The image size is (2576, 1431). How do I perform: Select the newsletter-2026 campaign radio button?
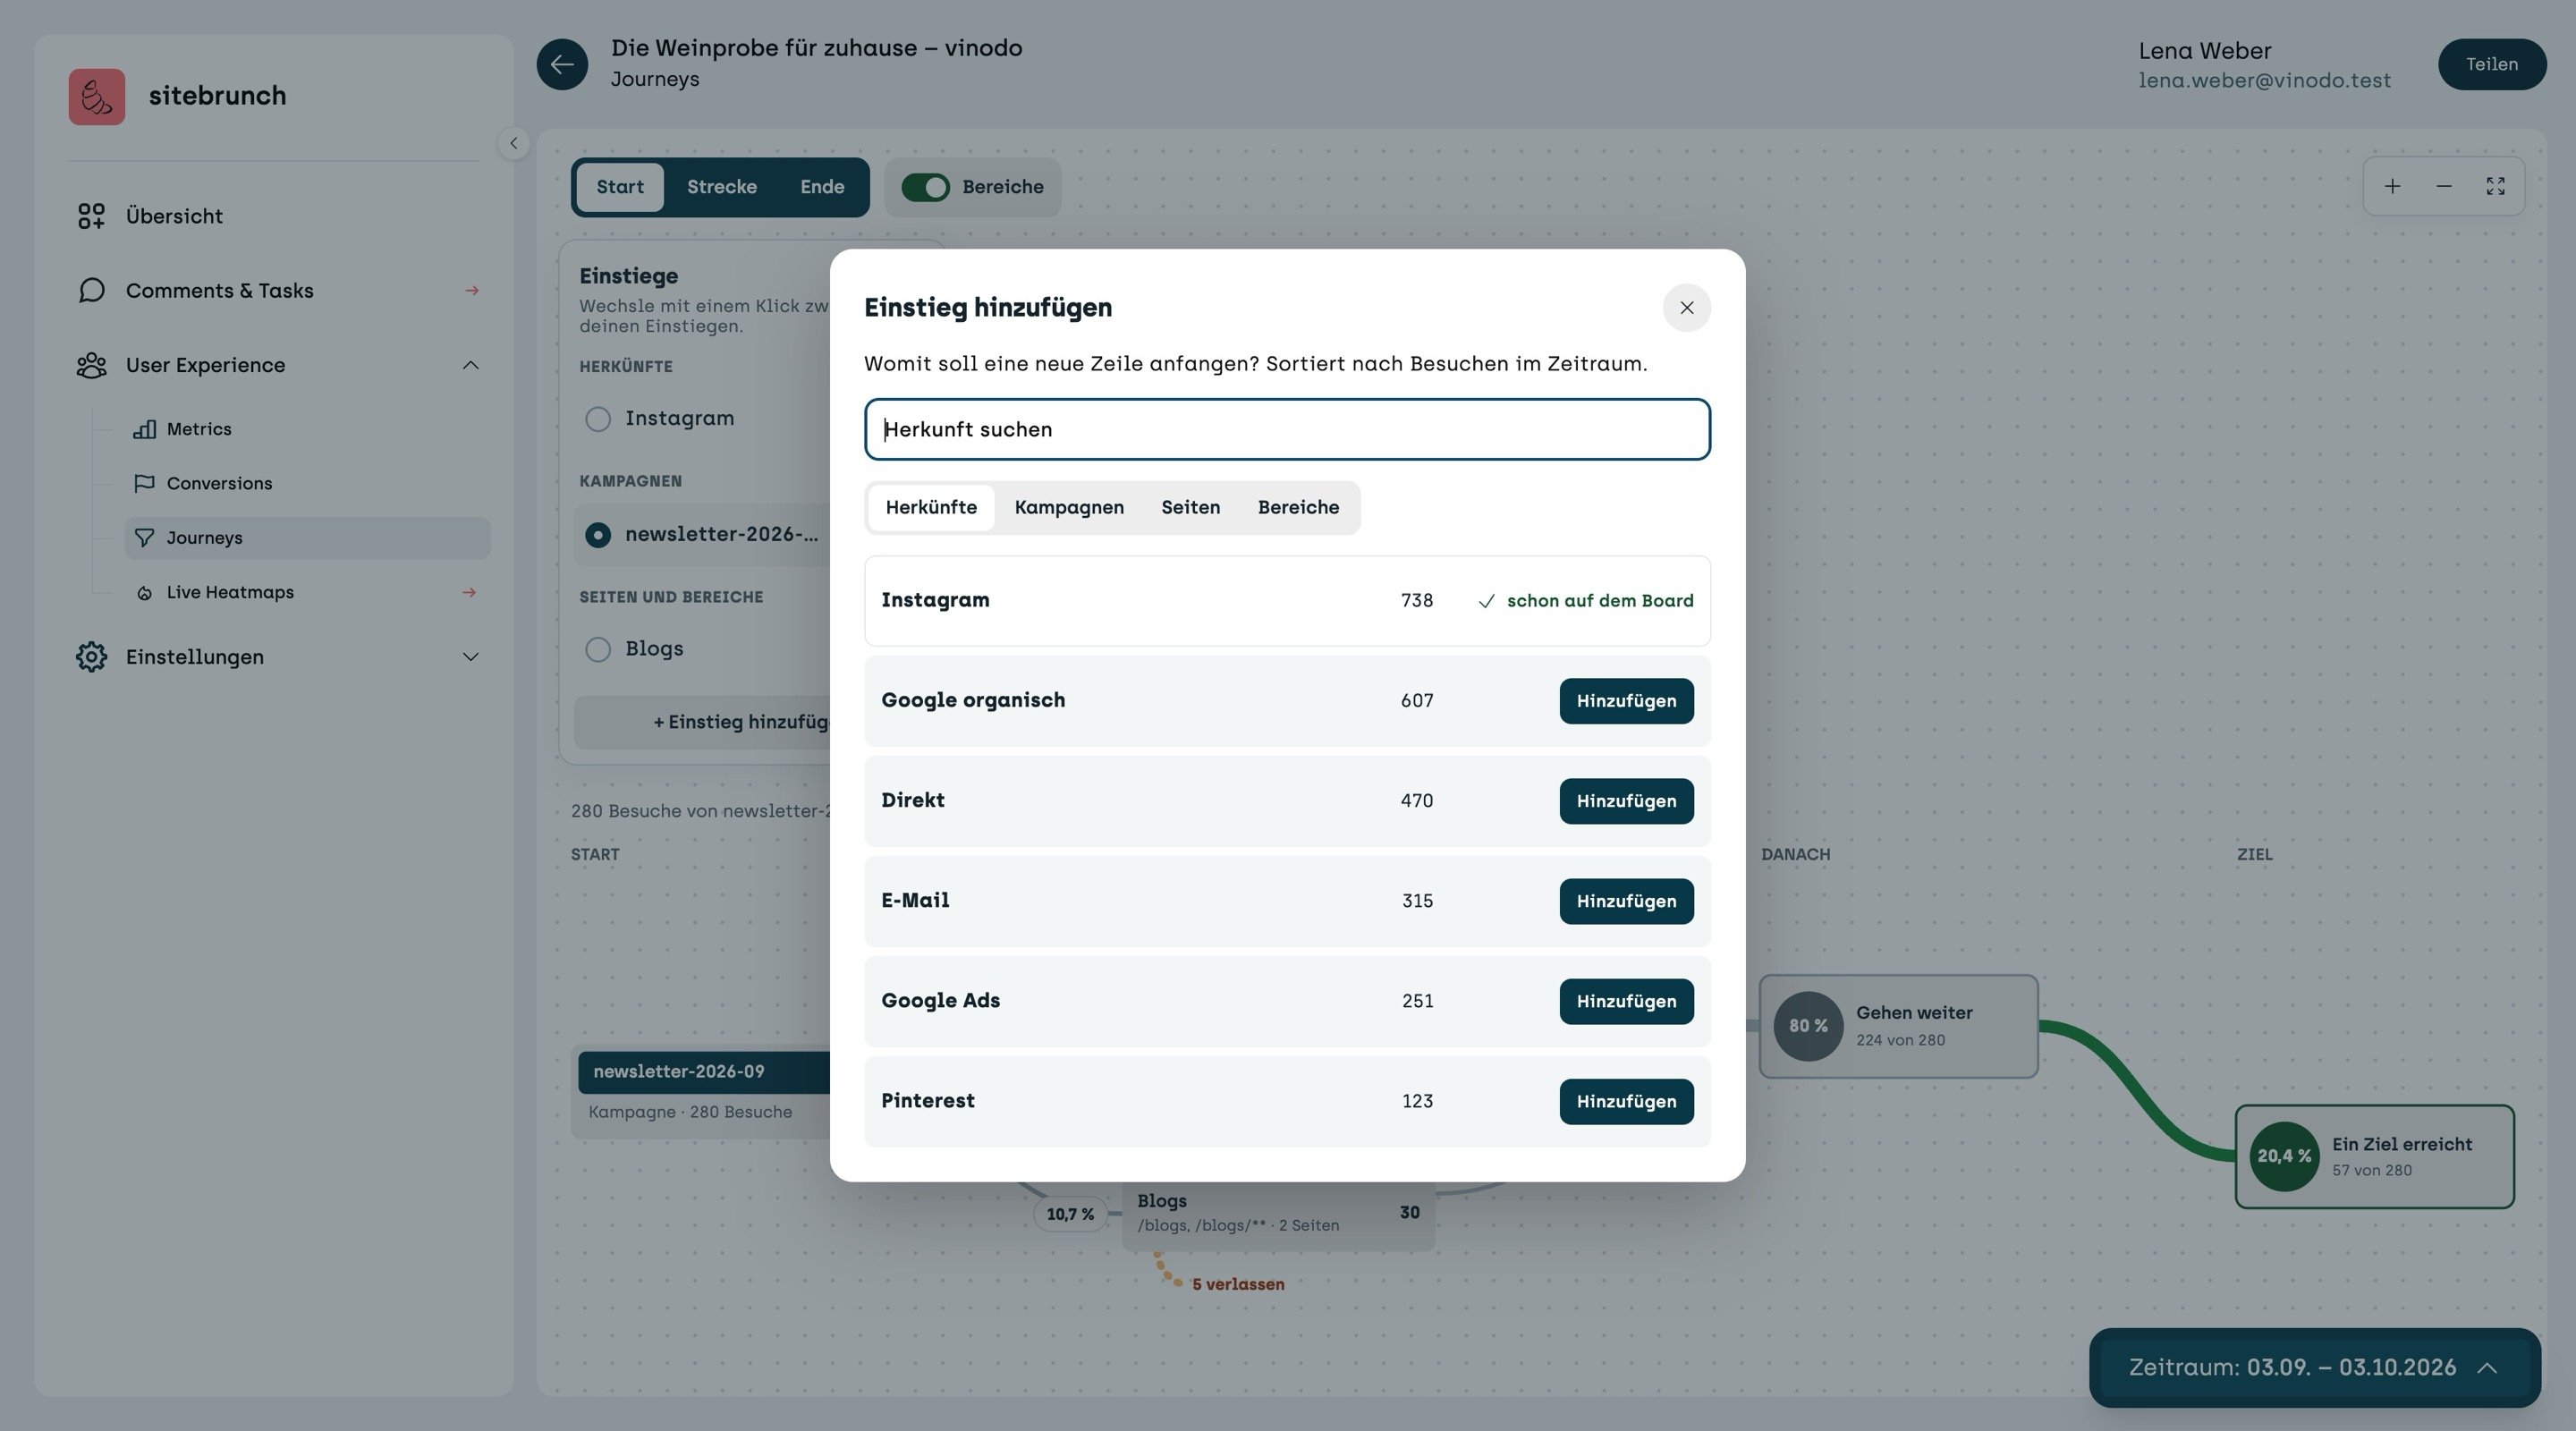[598, 535]
